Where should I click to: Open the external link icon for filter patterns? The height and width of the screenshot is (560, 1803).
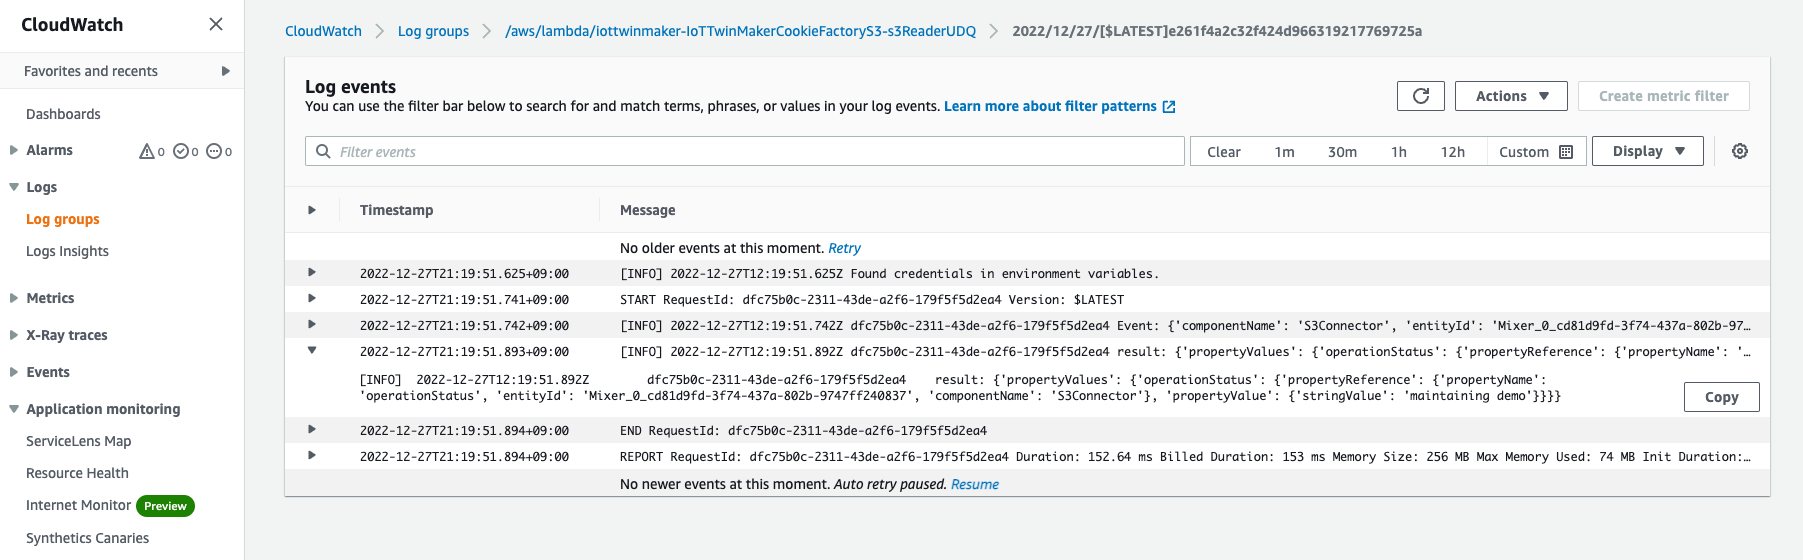(1169, 106)
